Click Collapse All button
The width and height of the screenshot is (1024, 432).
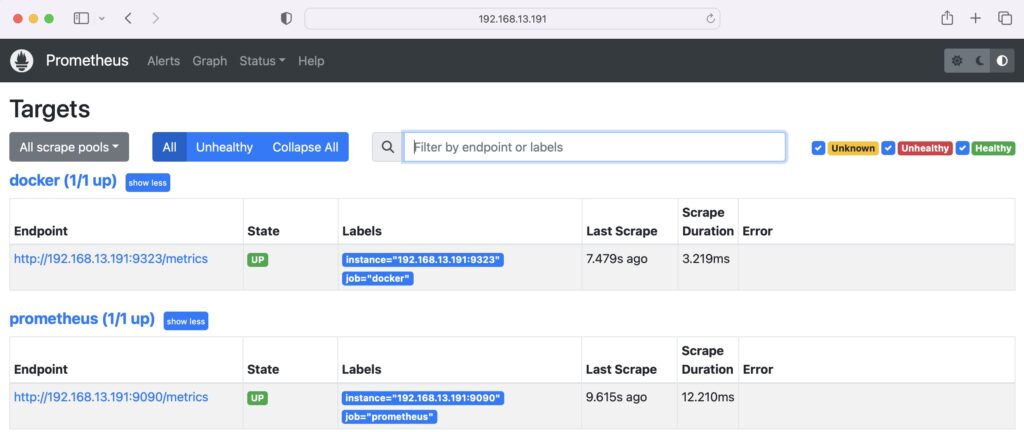(x=306, y=147)
